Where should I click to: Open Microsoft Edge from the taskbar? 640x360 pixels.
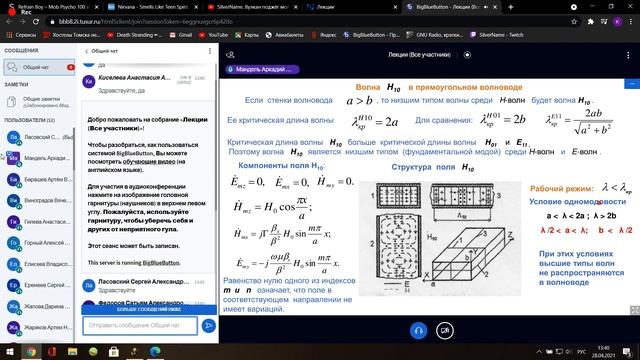pyautogui.click(x=155, y=351)
